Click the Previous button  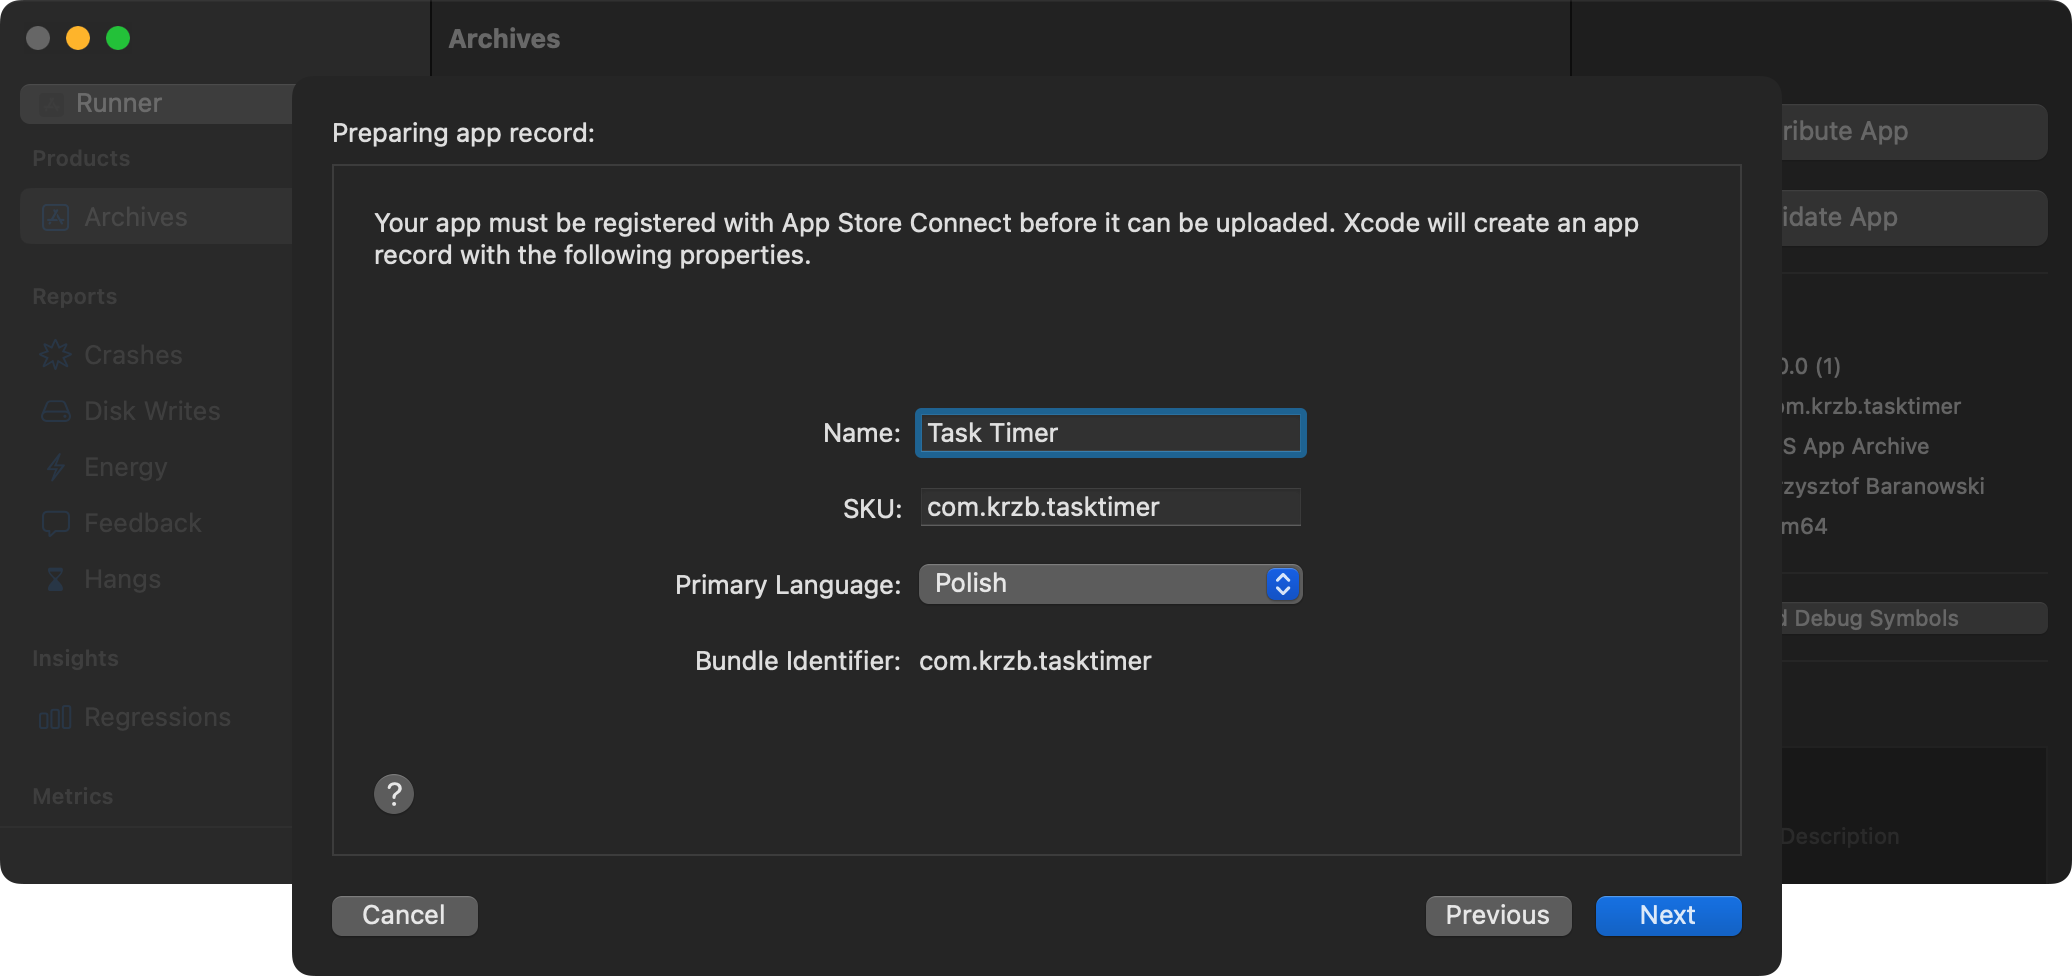(x=1498, y=915)
